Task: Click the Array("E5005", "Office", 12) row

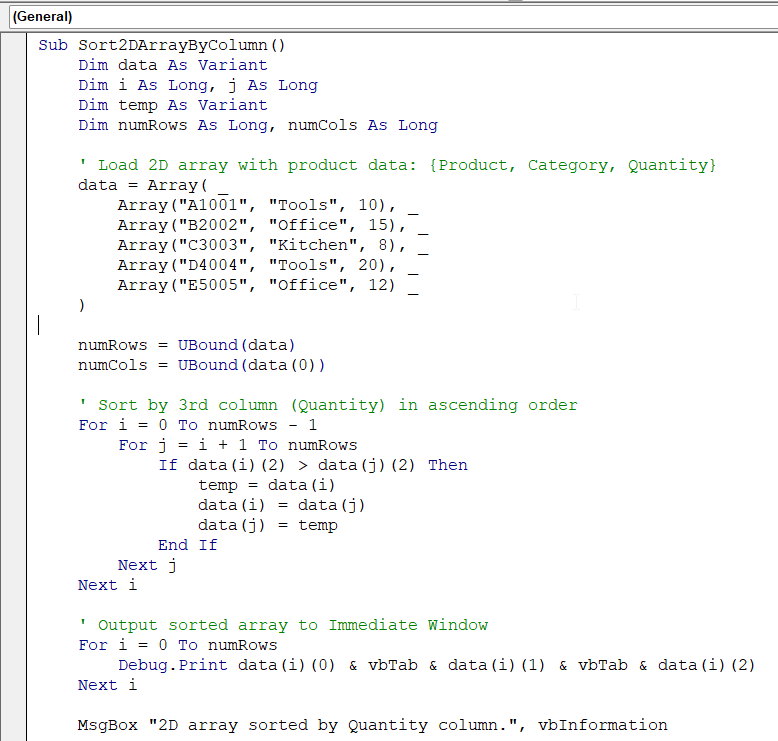Action: pyautogui.click(x=256, y=285)
